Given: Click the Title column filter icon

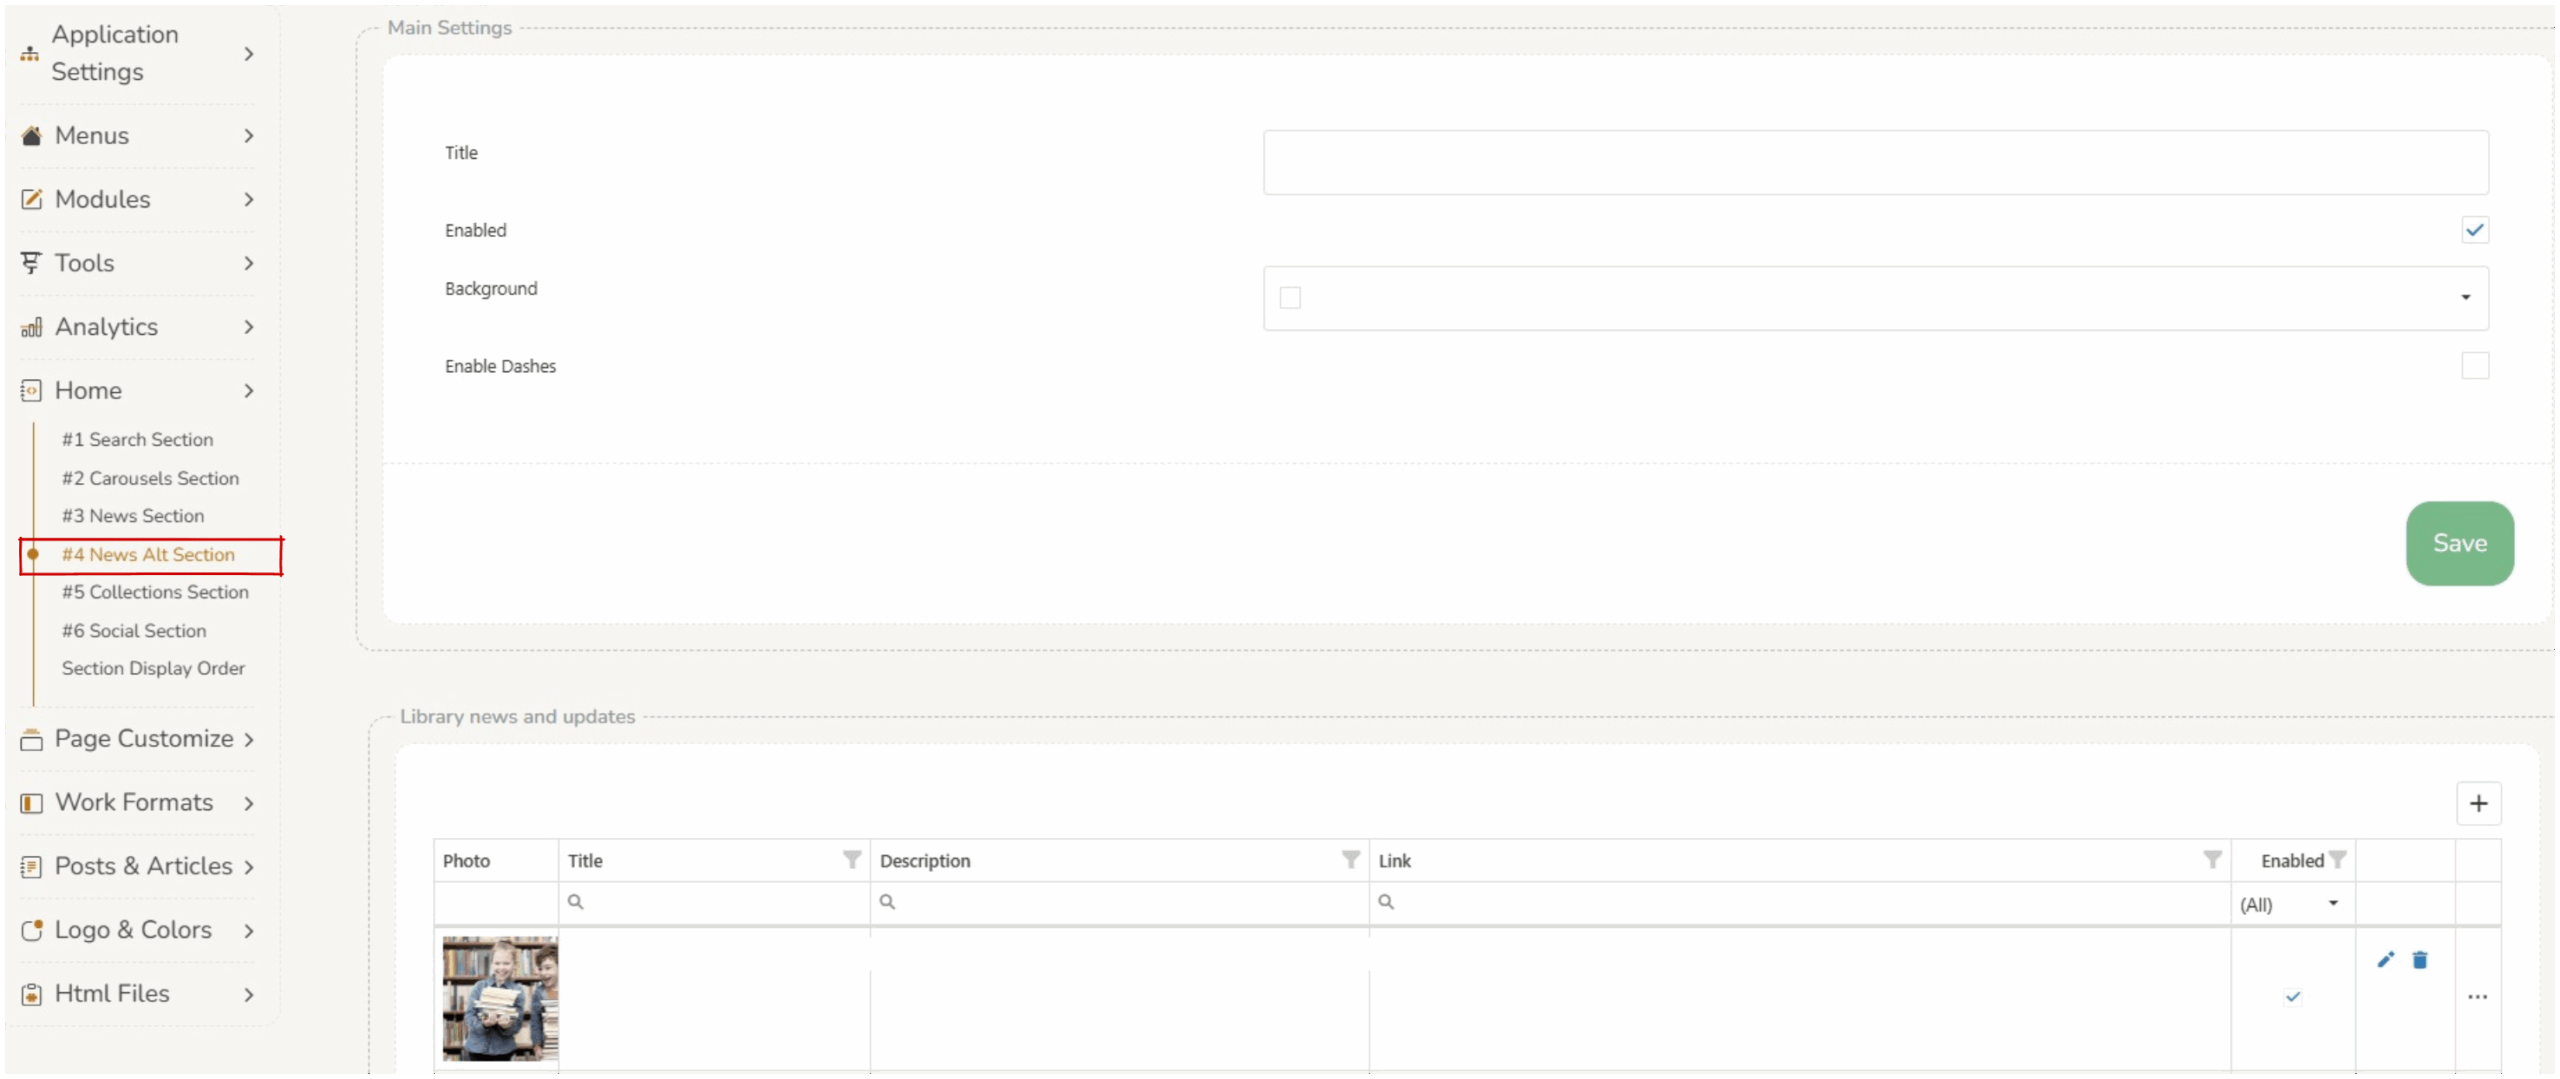Looking at the screenshot, I should pyautogui.click(x=851, y=860).
